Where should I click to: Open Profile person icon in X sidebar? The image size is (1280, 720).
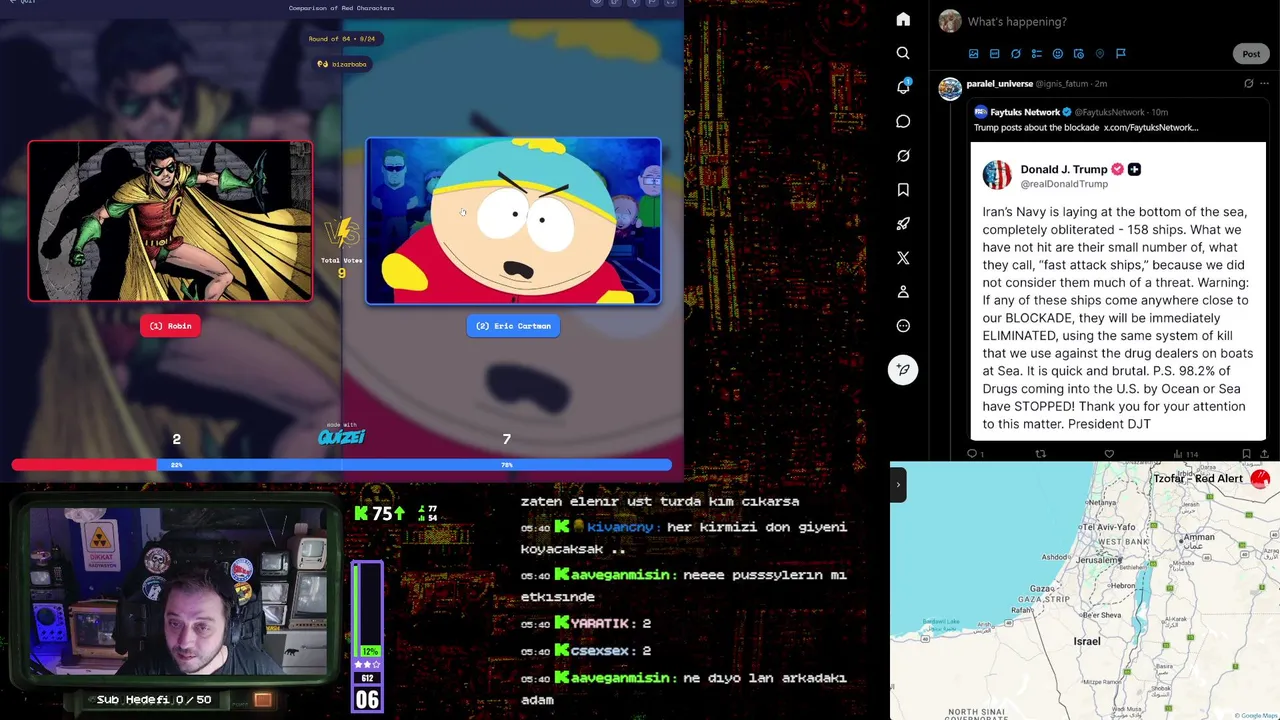pyautogui.click(x=903, y=291)
